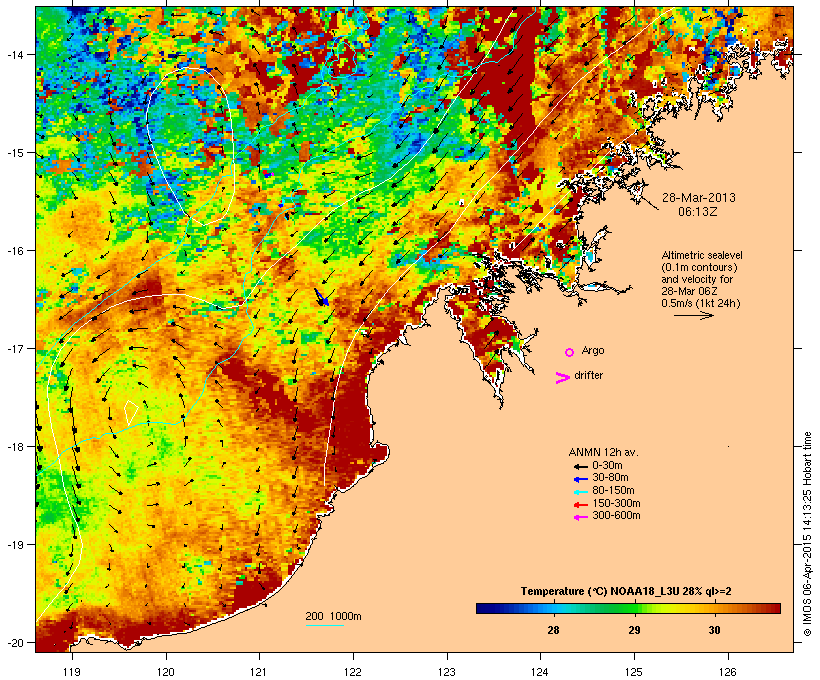Click the magenta 300-600m arrow legend symbol
820x680 pixels.
580,517
